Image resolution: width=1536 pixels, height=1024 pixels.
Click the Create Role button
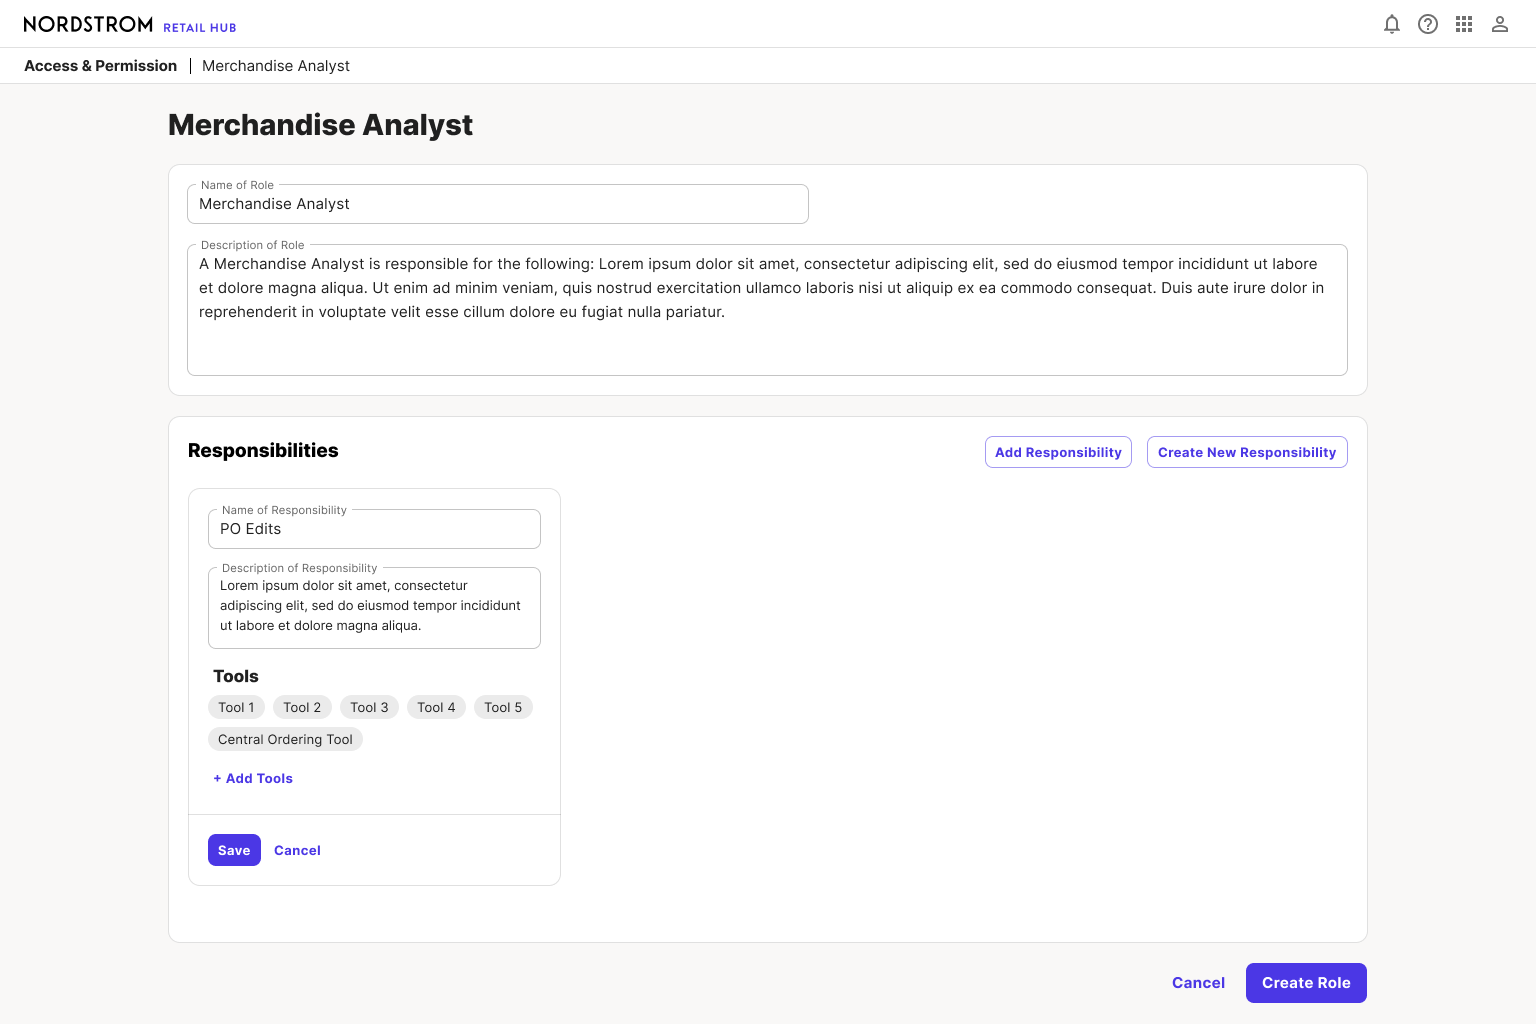[x=1306, y=983]
